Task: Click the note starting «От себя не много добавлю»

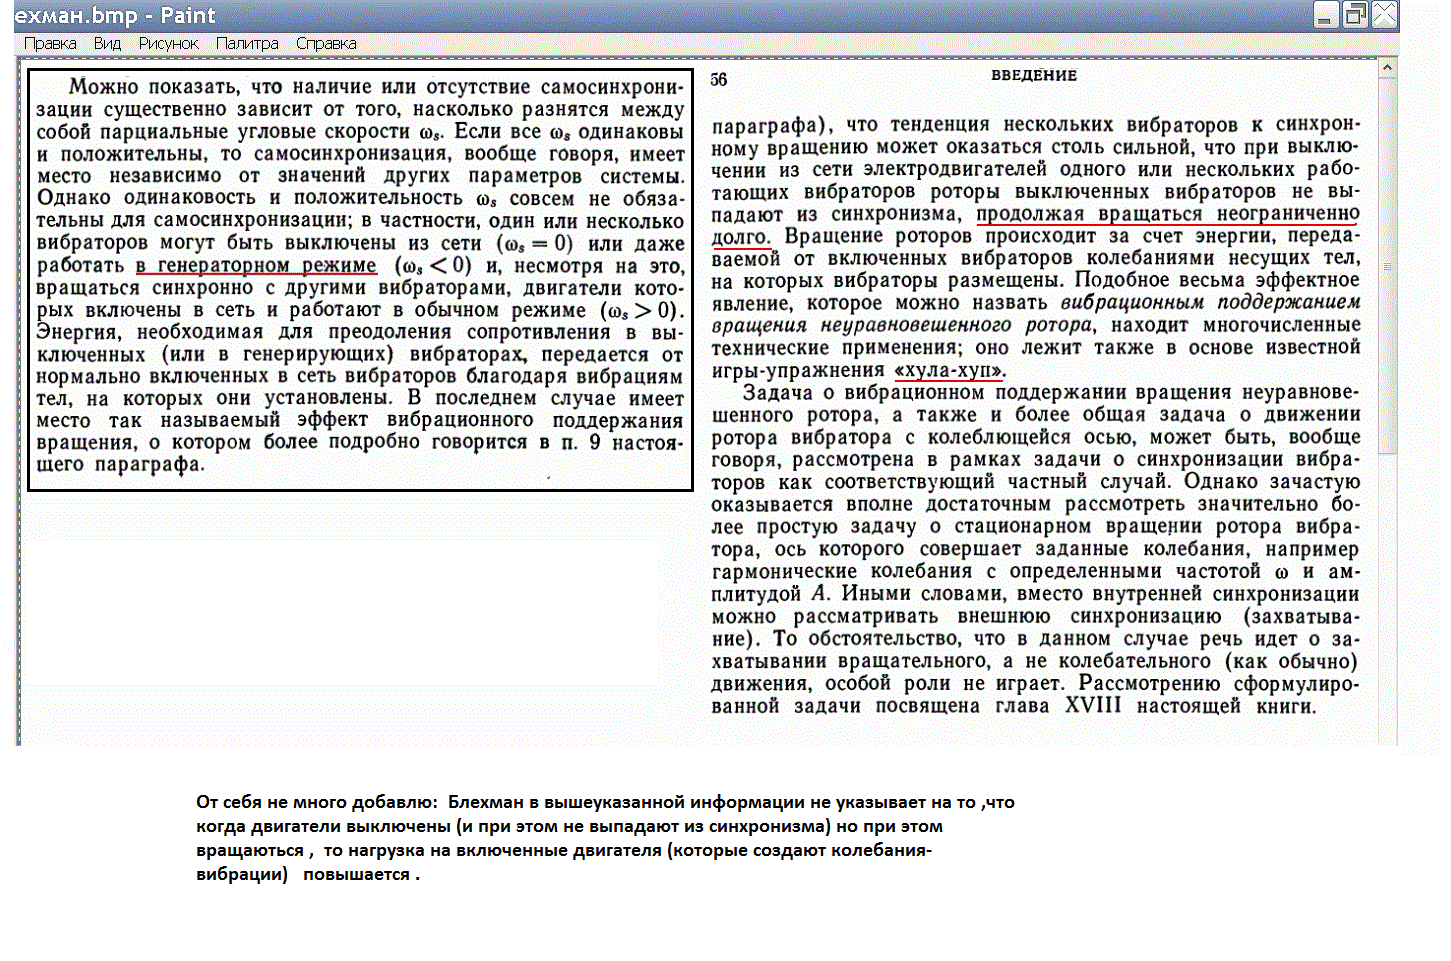Action: tap(605, 838)
